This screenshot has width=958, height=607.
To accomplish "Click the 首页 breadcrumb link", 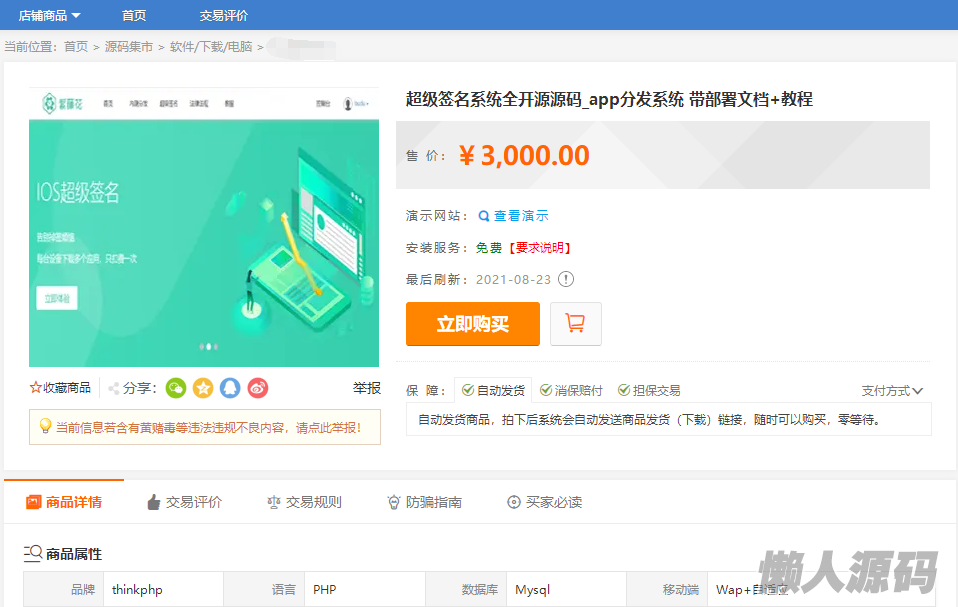I will (76, 46).
